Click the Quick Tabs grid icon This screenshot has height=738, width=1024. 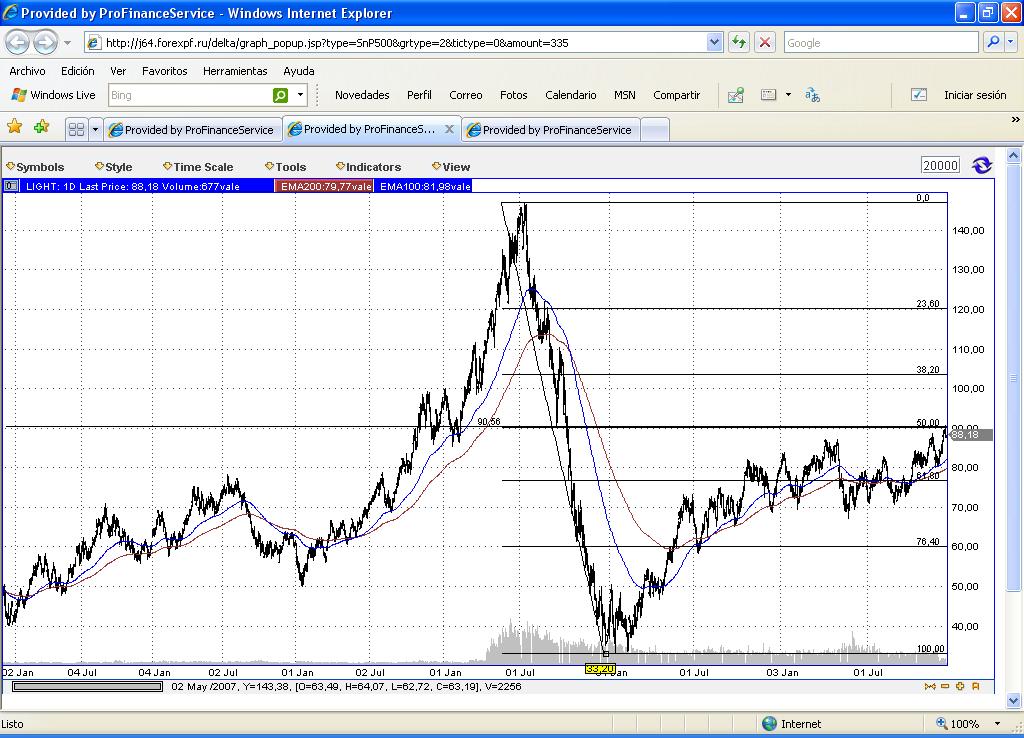pos(76,130)
